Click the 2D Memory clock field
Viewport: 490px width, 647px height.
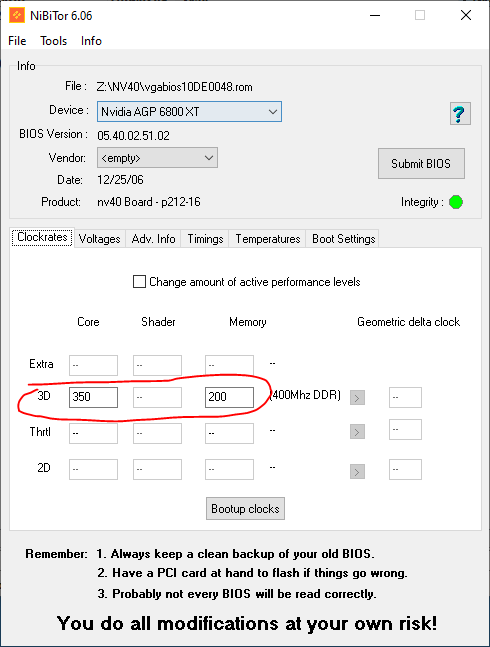tap(229, 469)
